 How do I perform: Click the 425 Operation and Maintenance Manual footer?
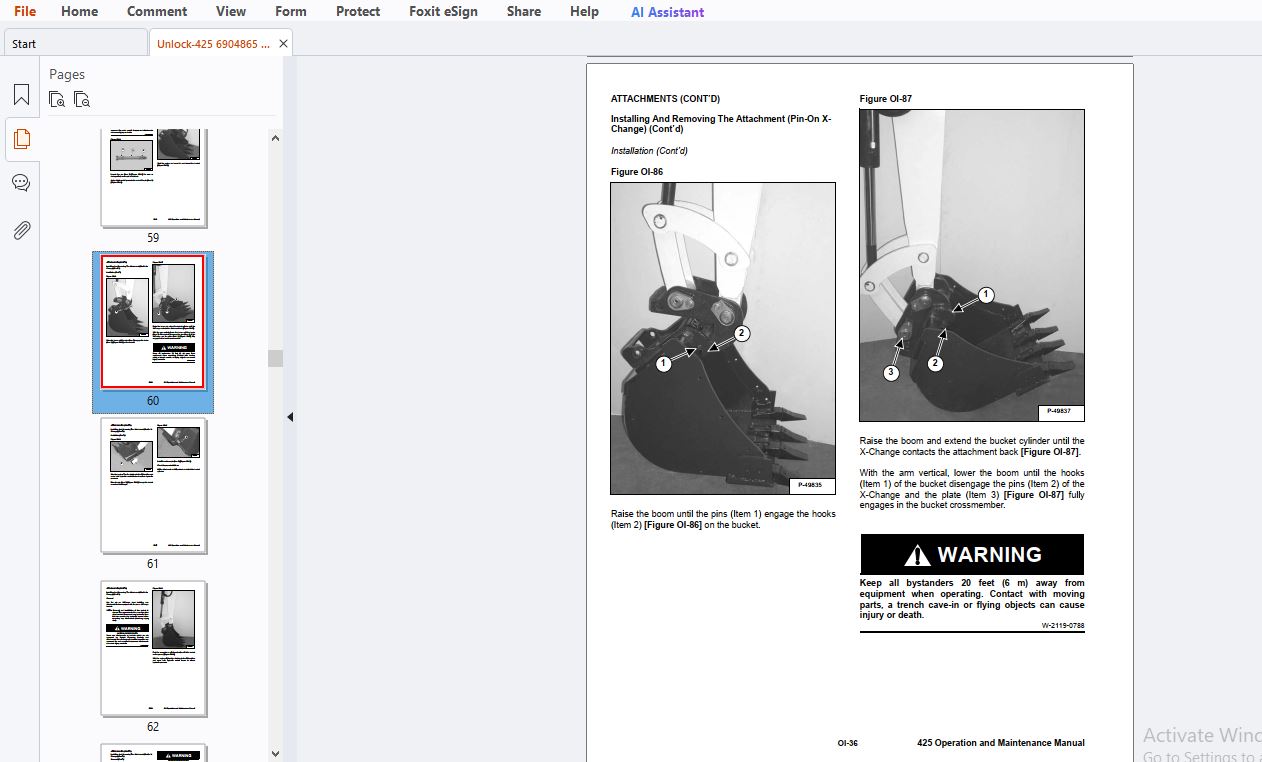1000,743
